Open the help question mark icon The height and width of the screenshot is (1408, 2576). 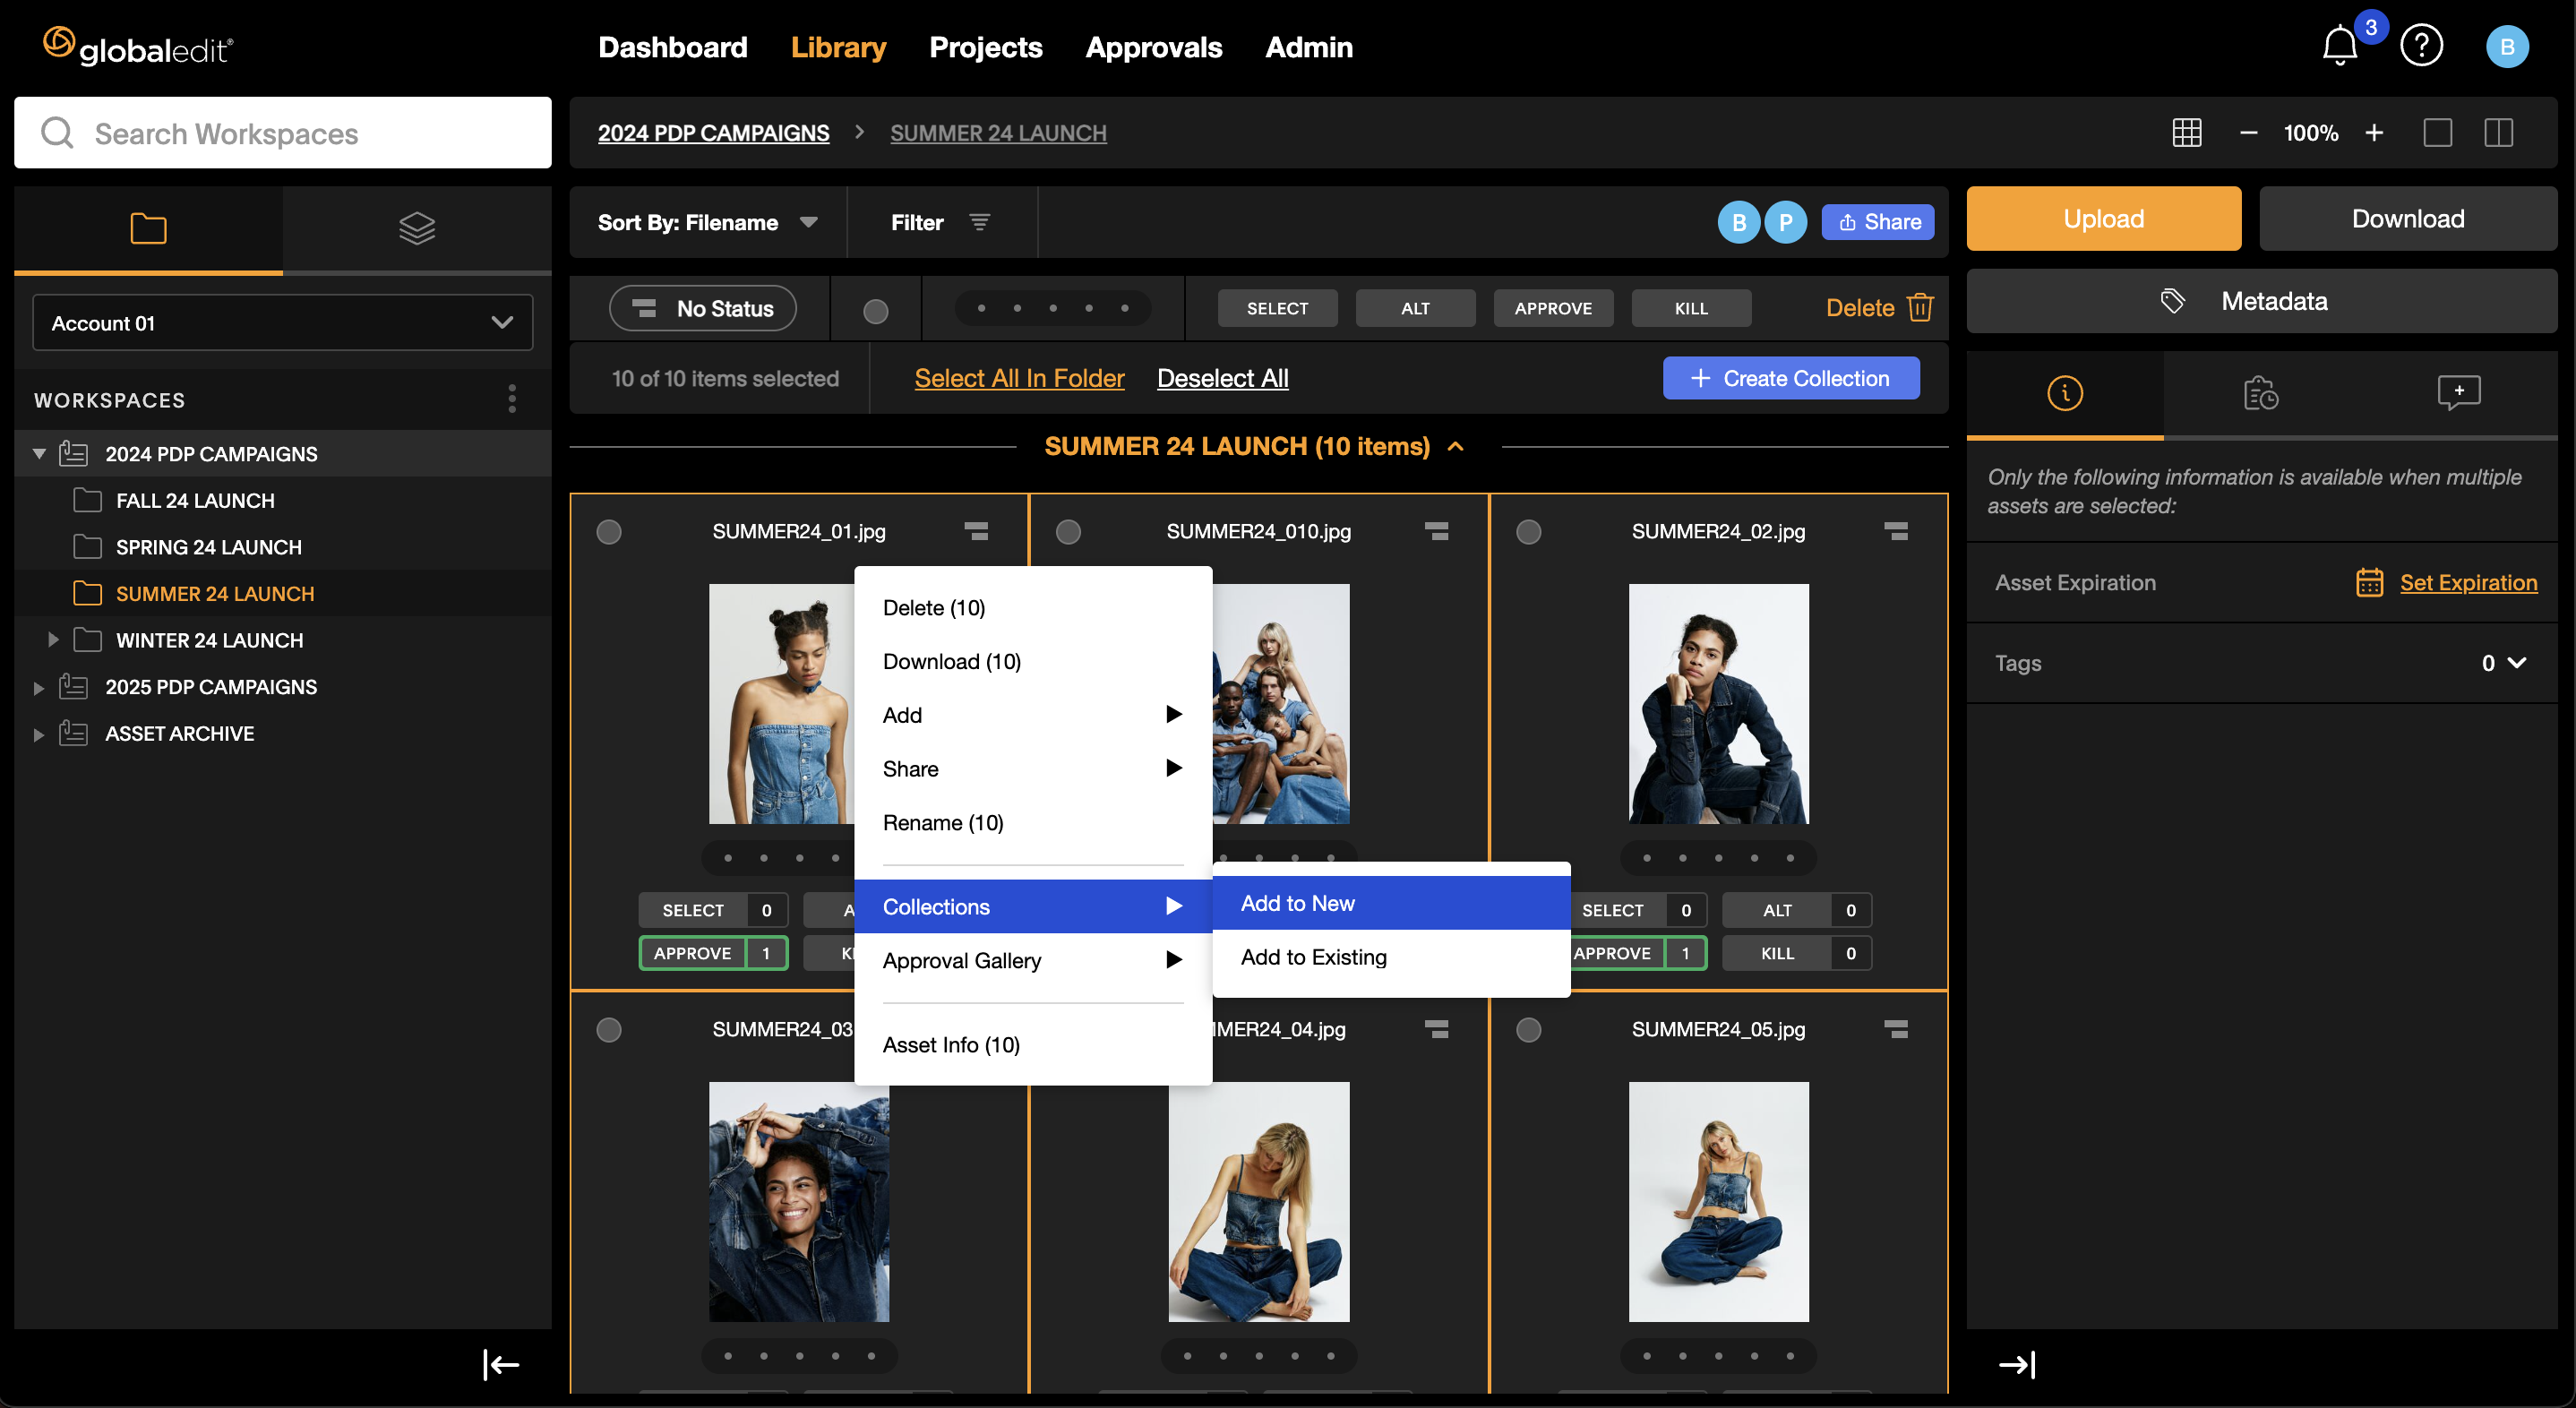2421,46
